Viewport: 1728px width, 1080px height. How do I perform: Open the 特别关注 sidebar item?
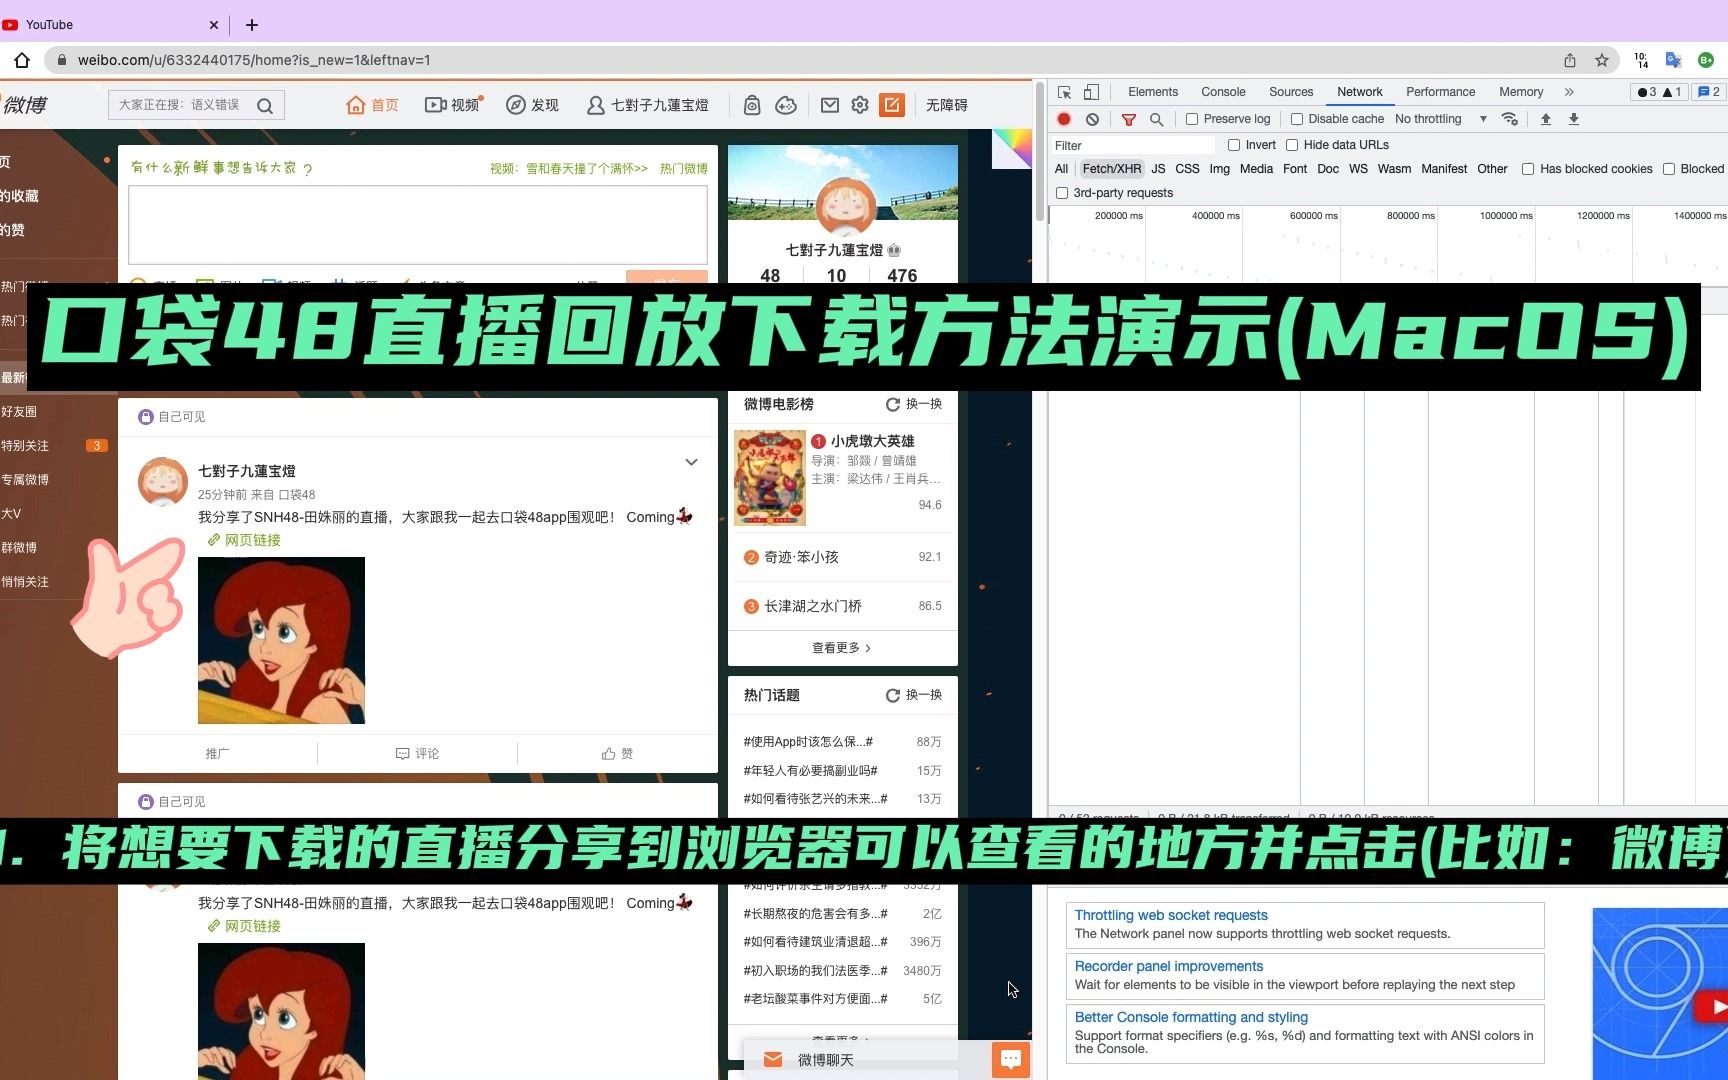pos(25,446)
